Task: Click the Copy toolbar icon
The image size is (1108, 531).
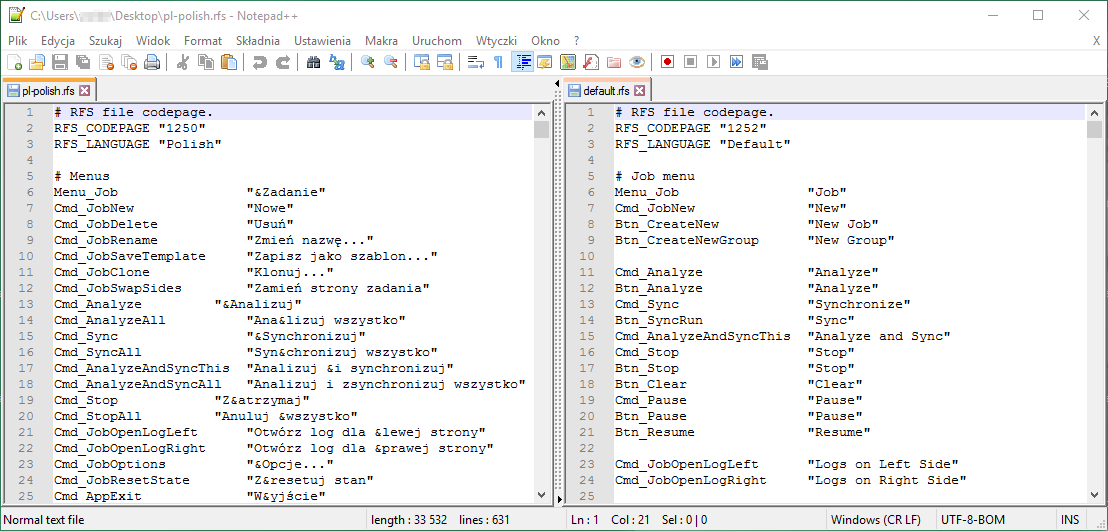Action: (x=206, y=62)
